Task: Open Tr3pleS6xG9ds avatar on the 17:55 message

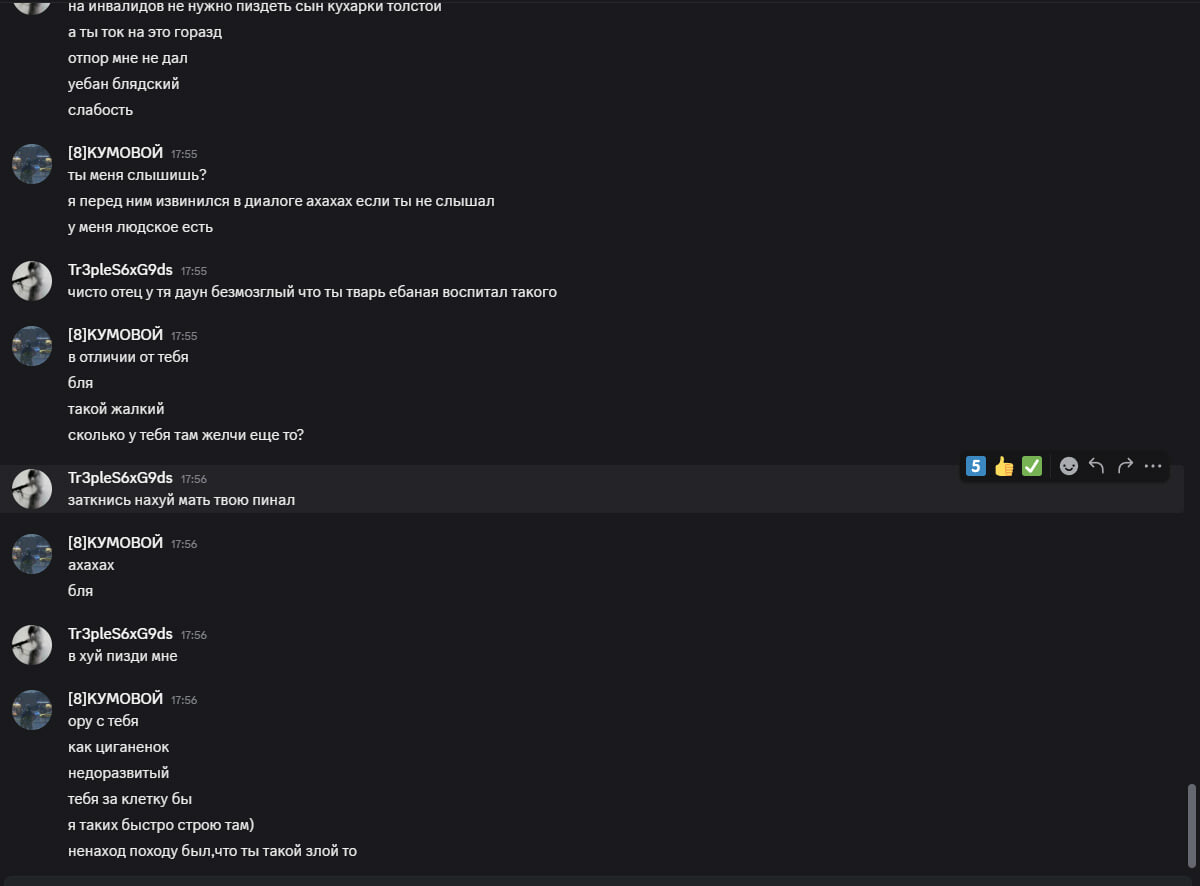Action: 32,281
